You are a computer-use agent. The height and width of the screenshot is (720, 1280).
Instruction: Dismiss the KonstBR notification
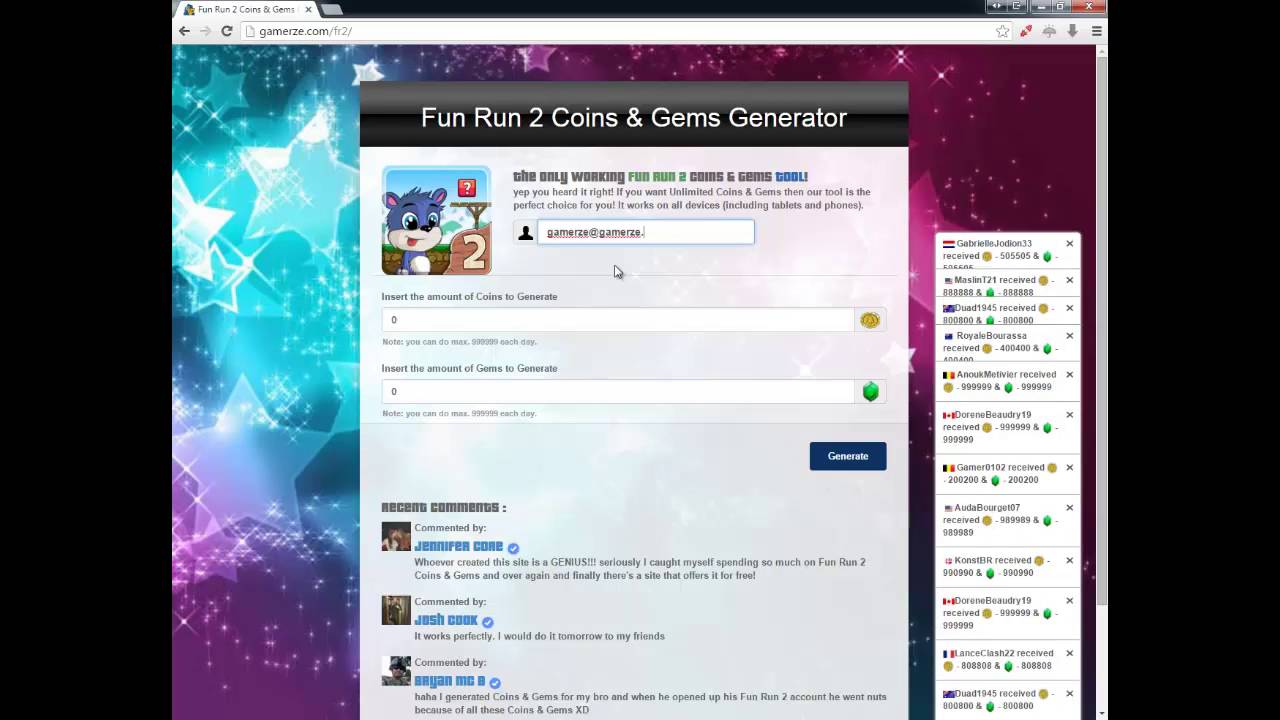1069,561
